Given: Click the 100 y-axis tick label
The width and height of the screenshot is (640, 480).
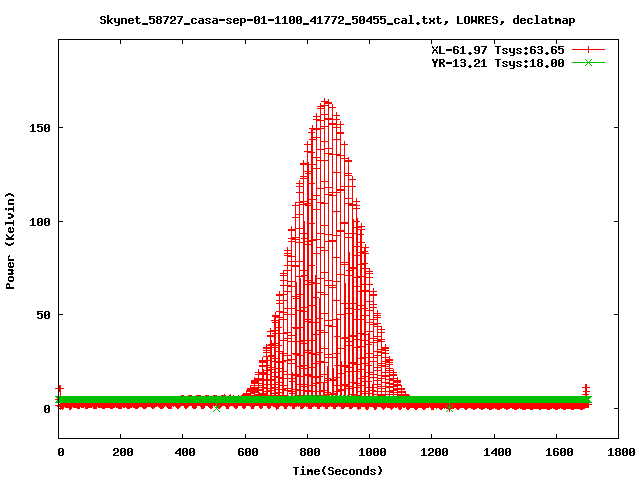Looking at the screenshot, I should click(40, 222).
